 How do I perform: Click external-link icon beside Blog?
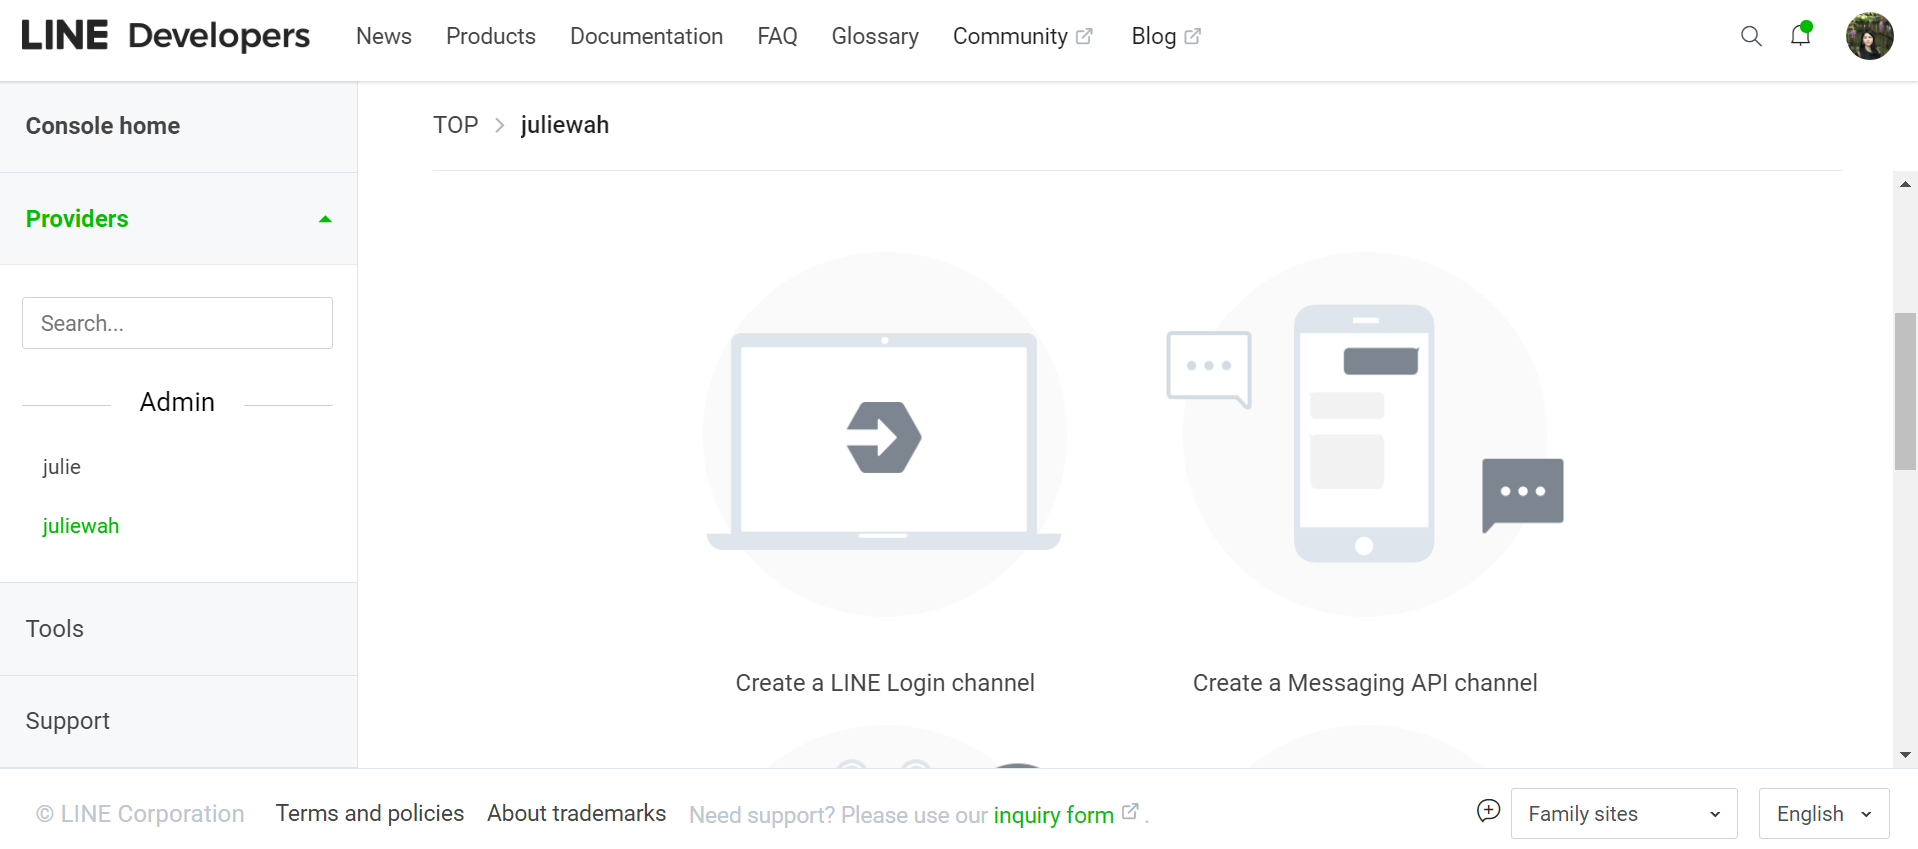click(1192, 36)
